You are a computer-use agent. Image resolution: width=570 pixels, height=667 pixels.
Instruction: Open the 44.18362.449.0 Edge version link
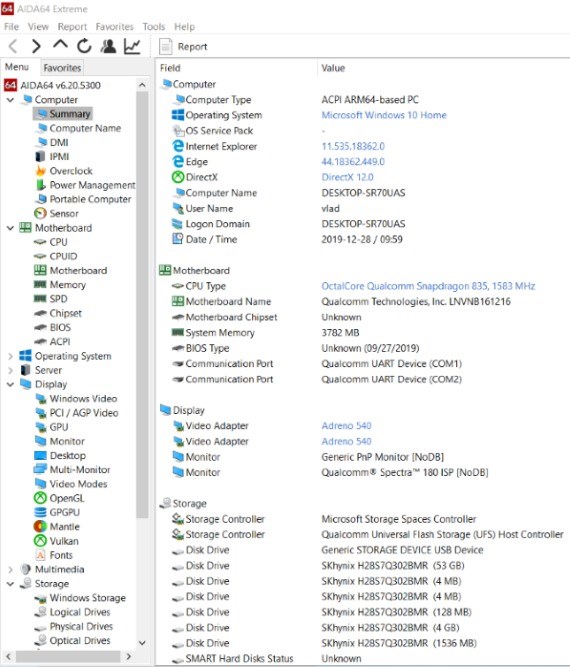pyautogui.click(x=353, y=162)
